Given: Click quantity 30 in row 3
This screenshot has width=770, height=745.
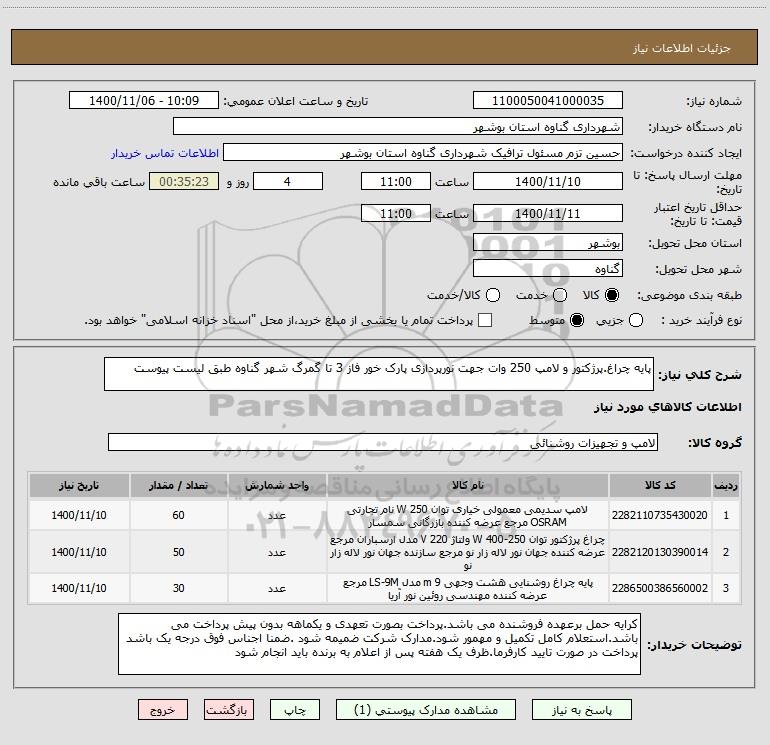Looking at the screenshot, I should pos(178,588).
